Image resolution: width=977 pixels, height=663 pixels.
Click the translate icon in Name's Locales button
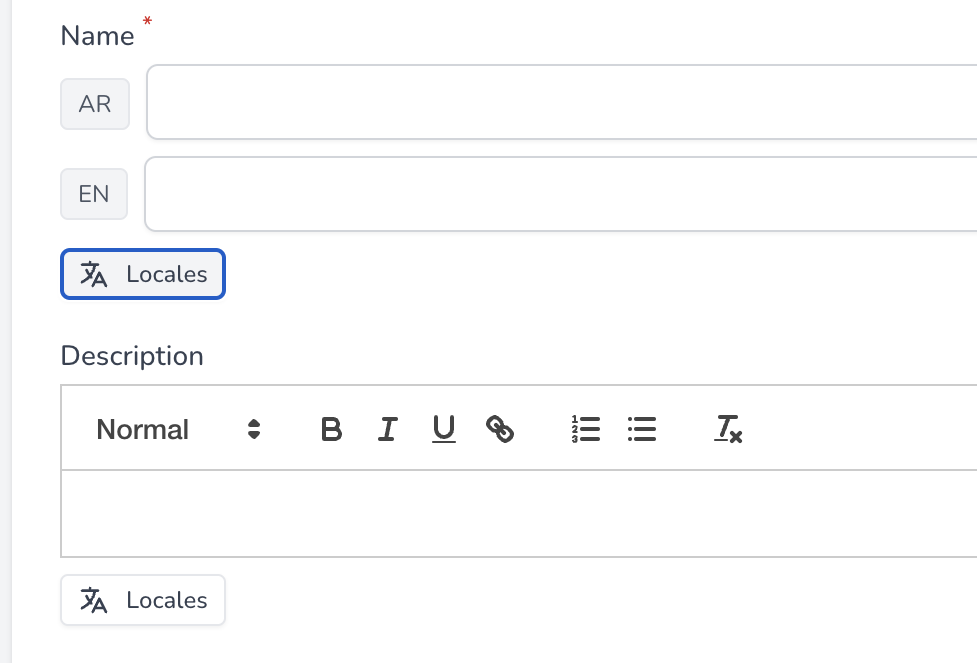click(x=94, y=275)
